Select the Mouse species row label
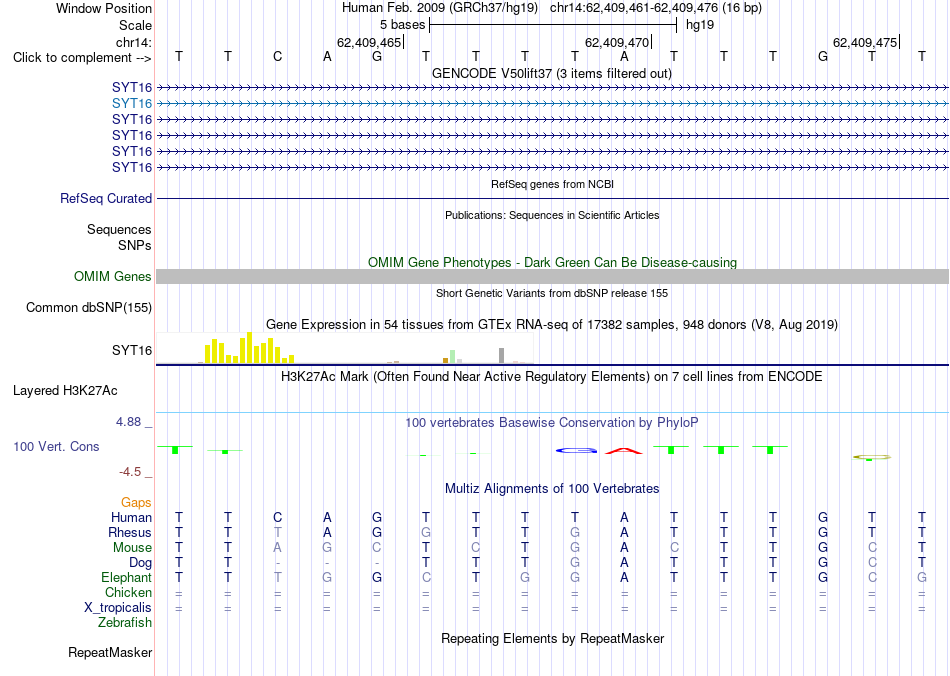Screen dimensions: 950x676 pyautogui.click(x=132, y=548)
